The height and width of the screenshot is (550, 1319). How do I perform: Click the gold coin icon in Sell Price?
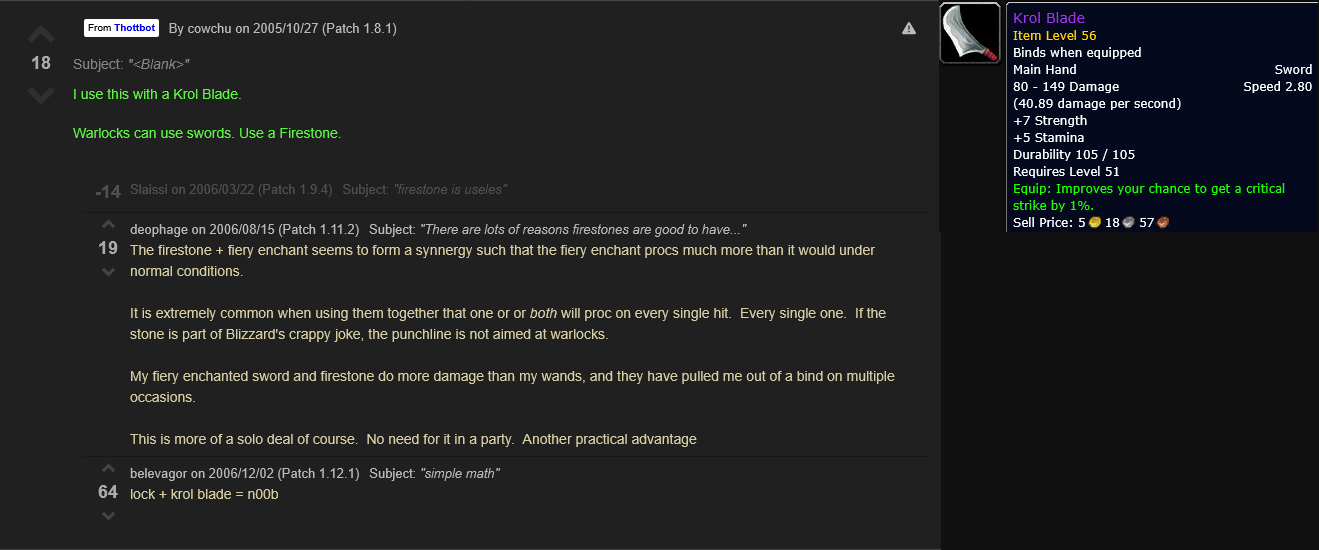point(1096,222)
